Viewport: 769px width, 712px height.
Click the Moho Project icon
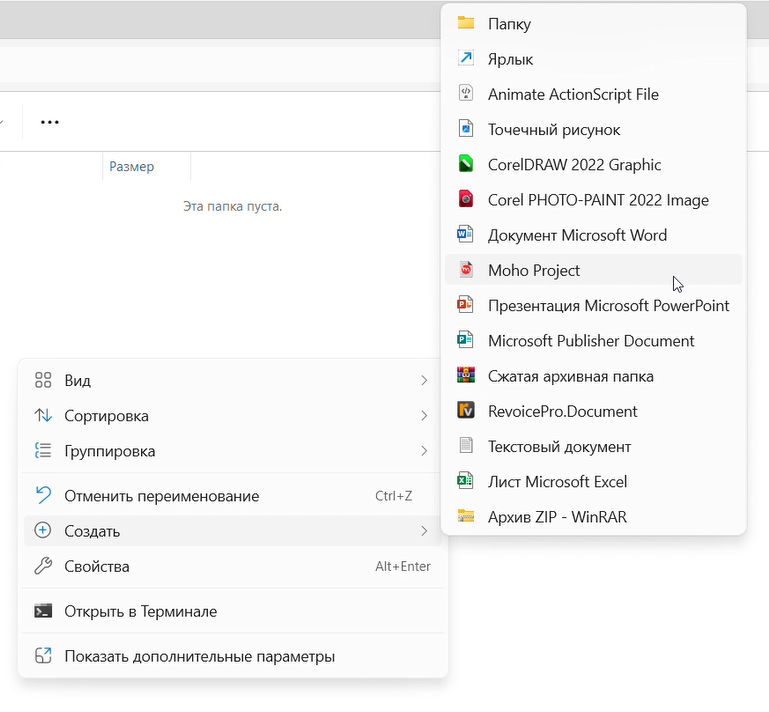pyautogui.click(x=465, y=270)
